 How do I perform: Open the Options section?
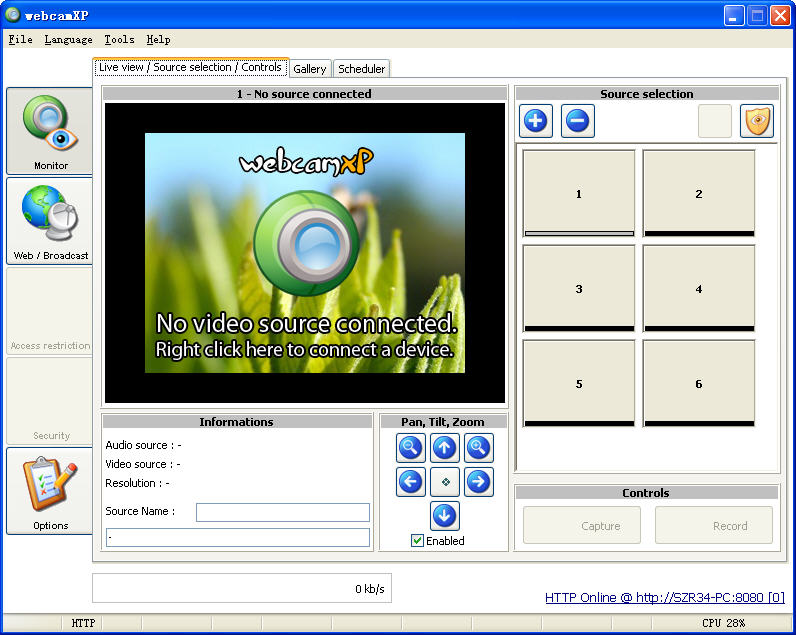tap(50, 491)
